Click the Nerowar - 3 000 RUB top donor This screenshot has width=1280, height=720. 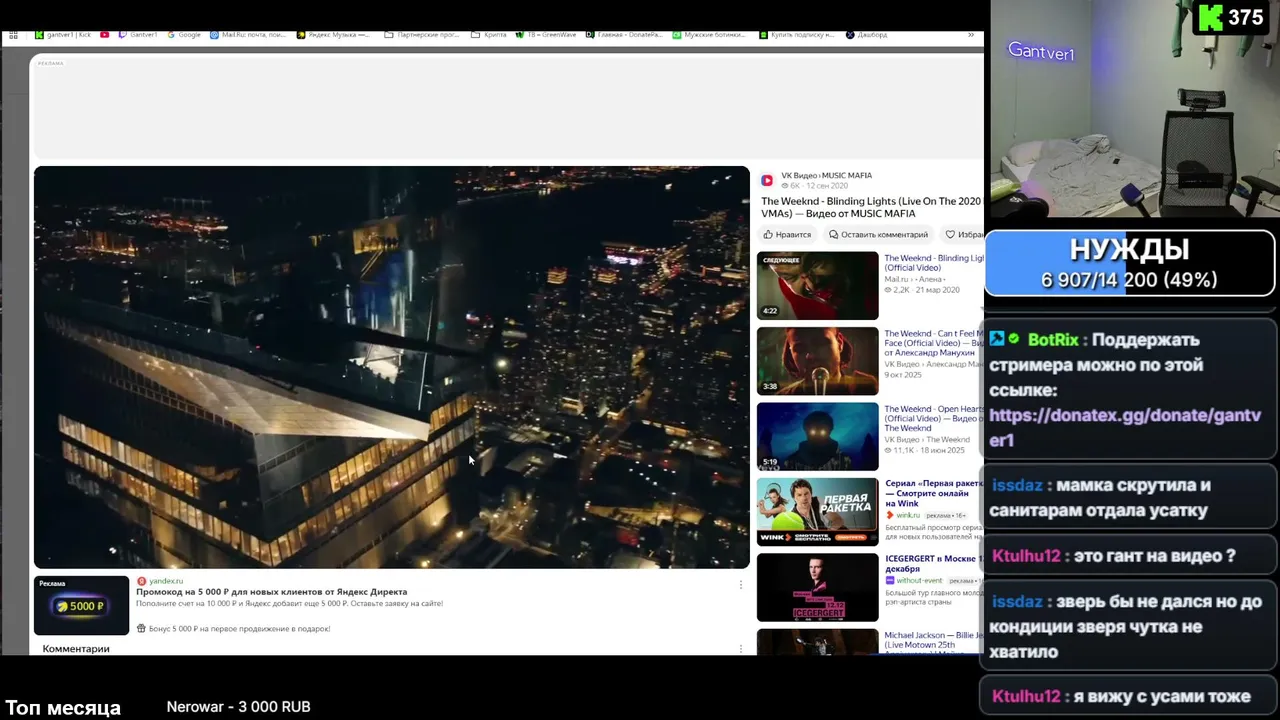tap(238, 707)
